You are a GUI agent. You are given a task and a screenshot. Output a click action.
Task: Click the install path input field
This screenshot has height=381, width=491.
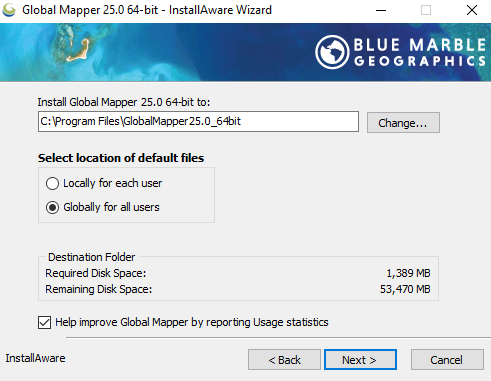click(198, 122)
